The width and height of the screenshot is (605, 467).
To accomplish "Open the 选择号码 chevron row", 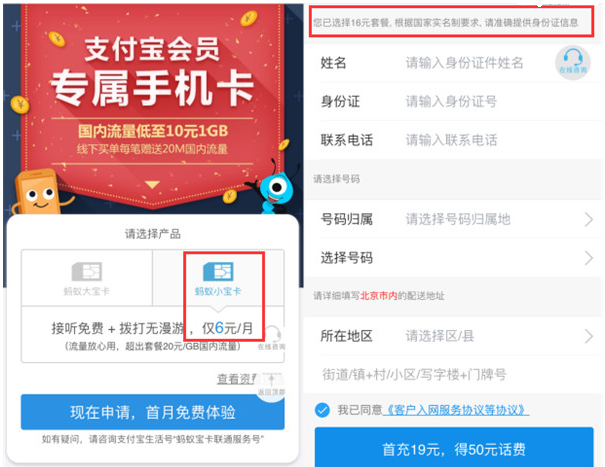I will (455, 258).
